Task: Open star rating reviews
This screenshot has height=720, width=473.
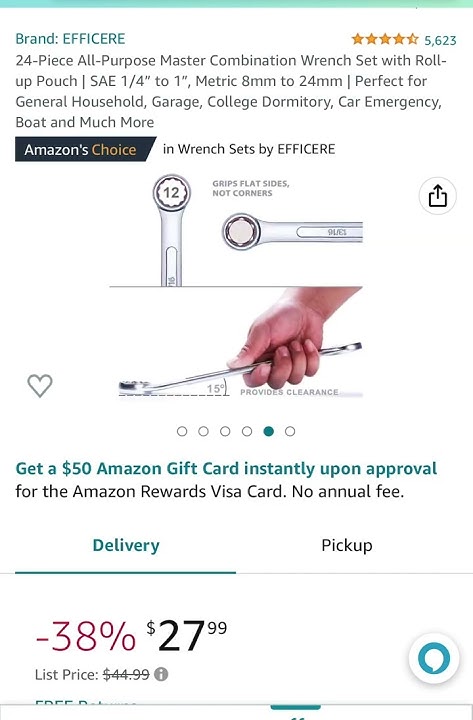Action: pyautogui.click(x=385, y=39)
